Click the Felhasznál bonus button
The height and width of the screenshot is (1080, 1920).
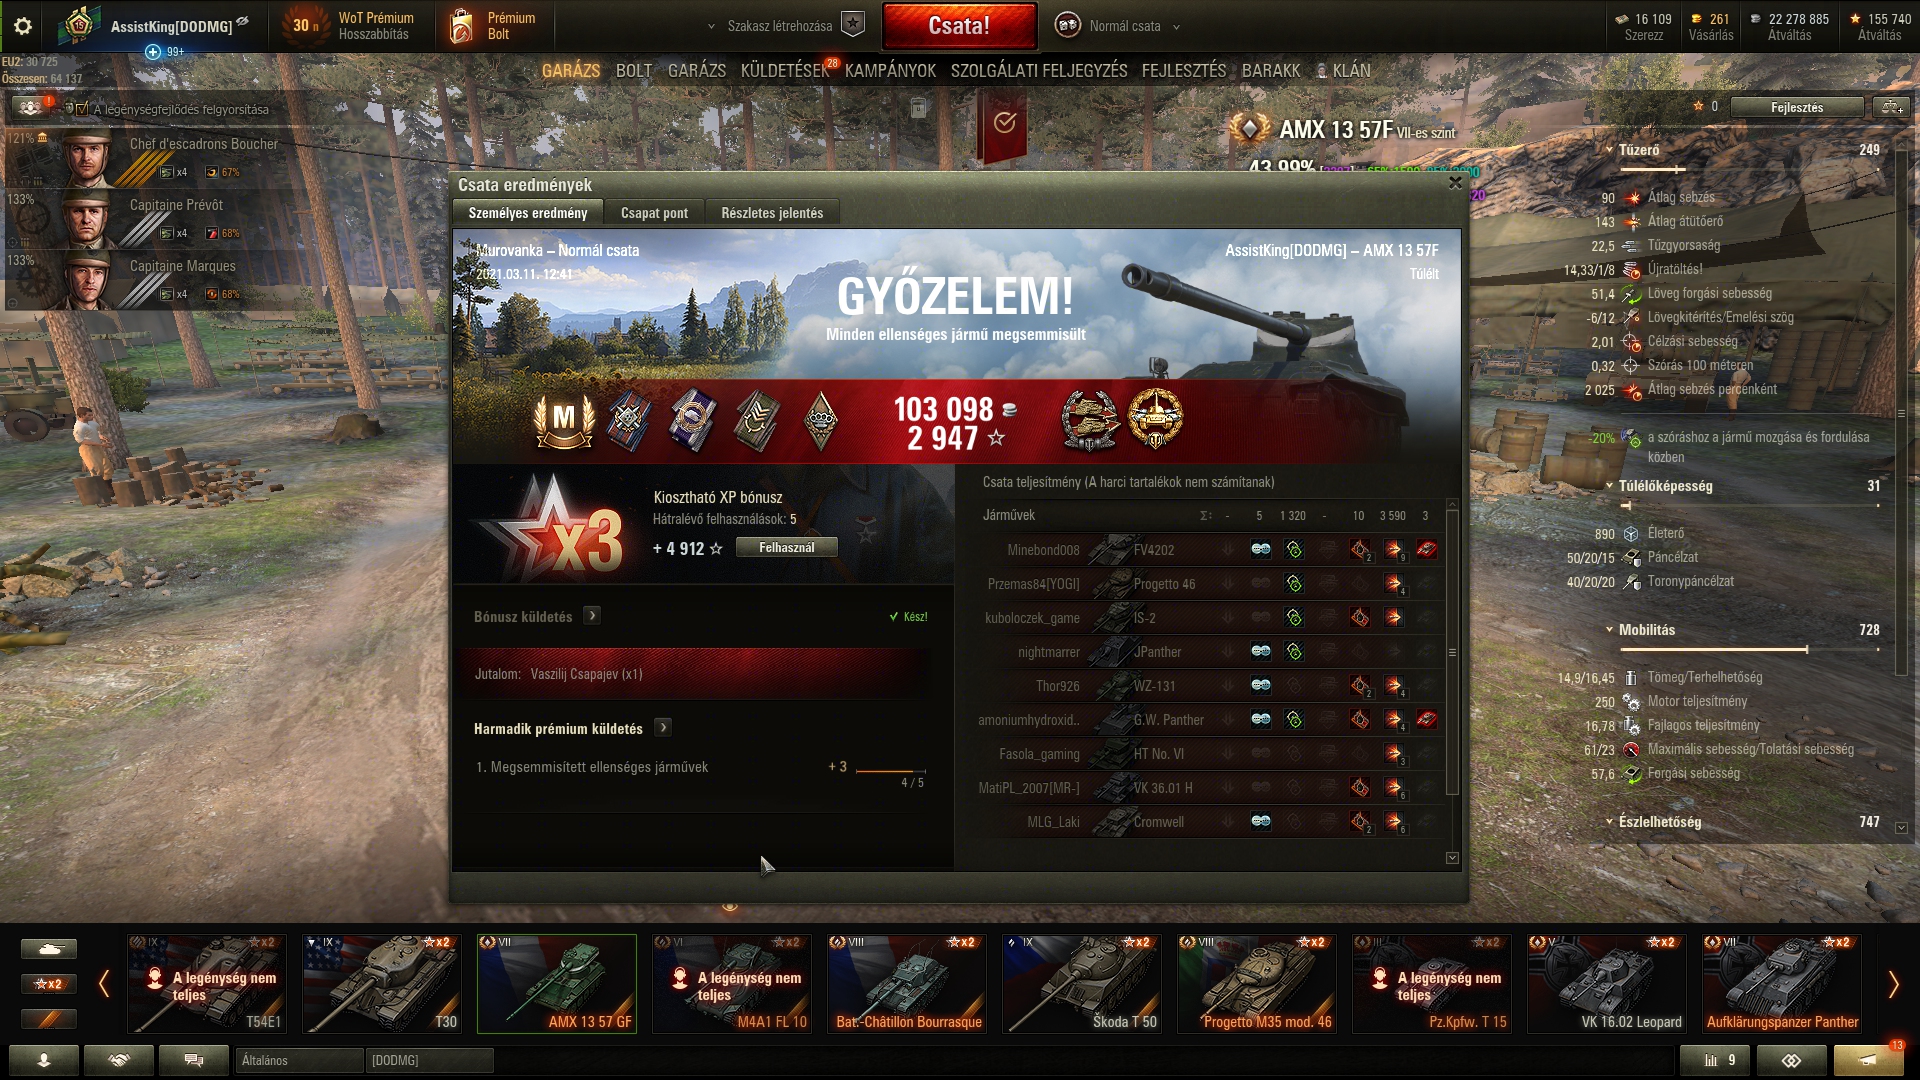coord(786,548)
